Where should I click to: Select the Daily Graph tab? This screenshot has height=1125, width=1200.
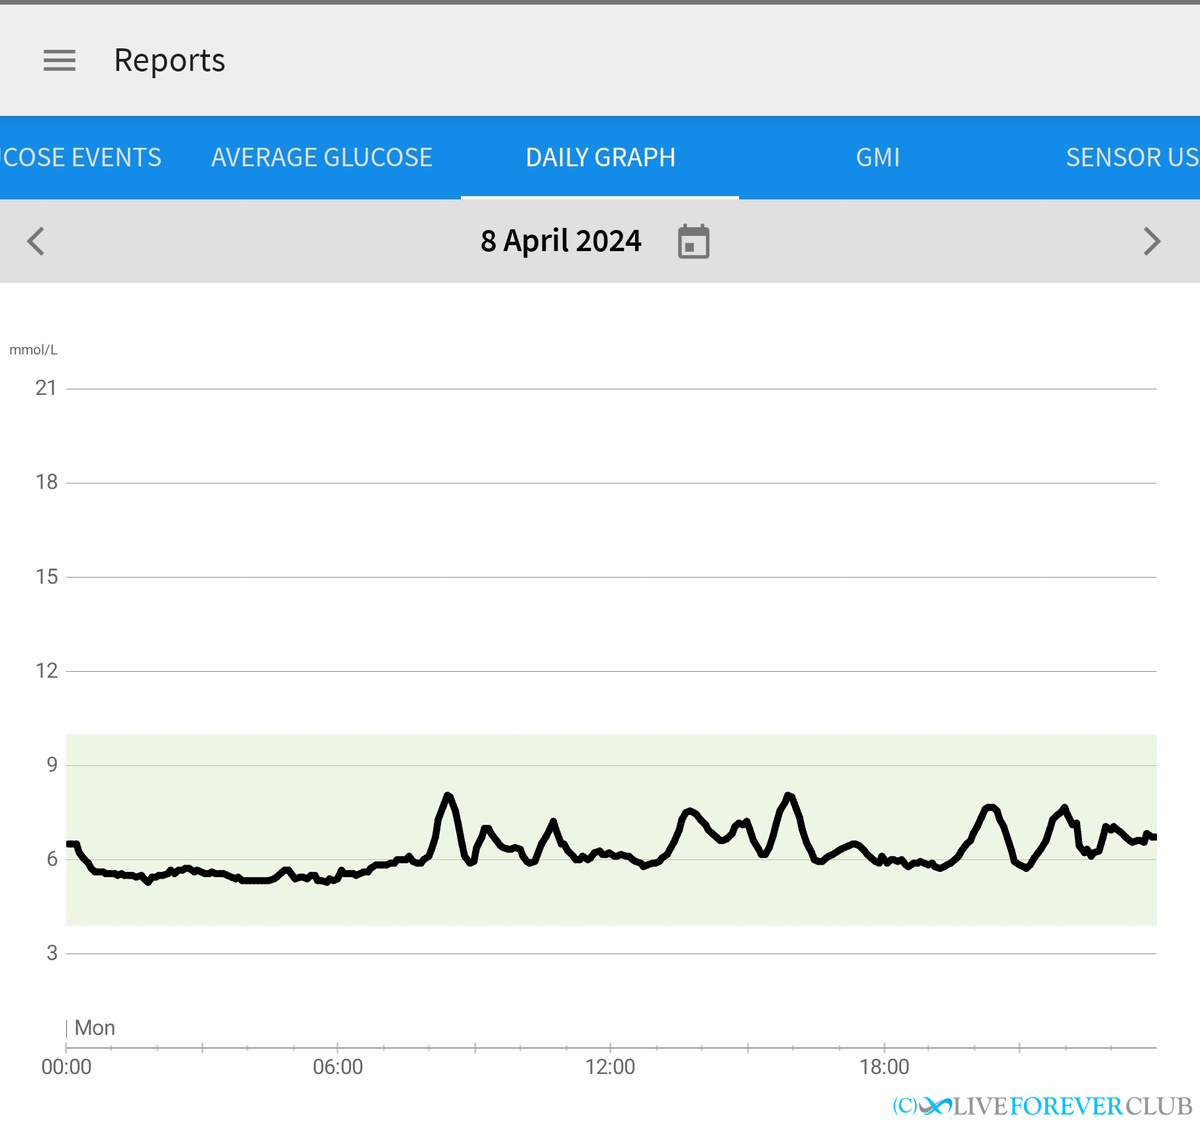[x=600, y=158]
